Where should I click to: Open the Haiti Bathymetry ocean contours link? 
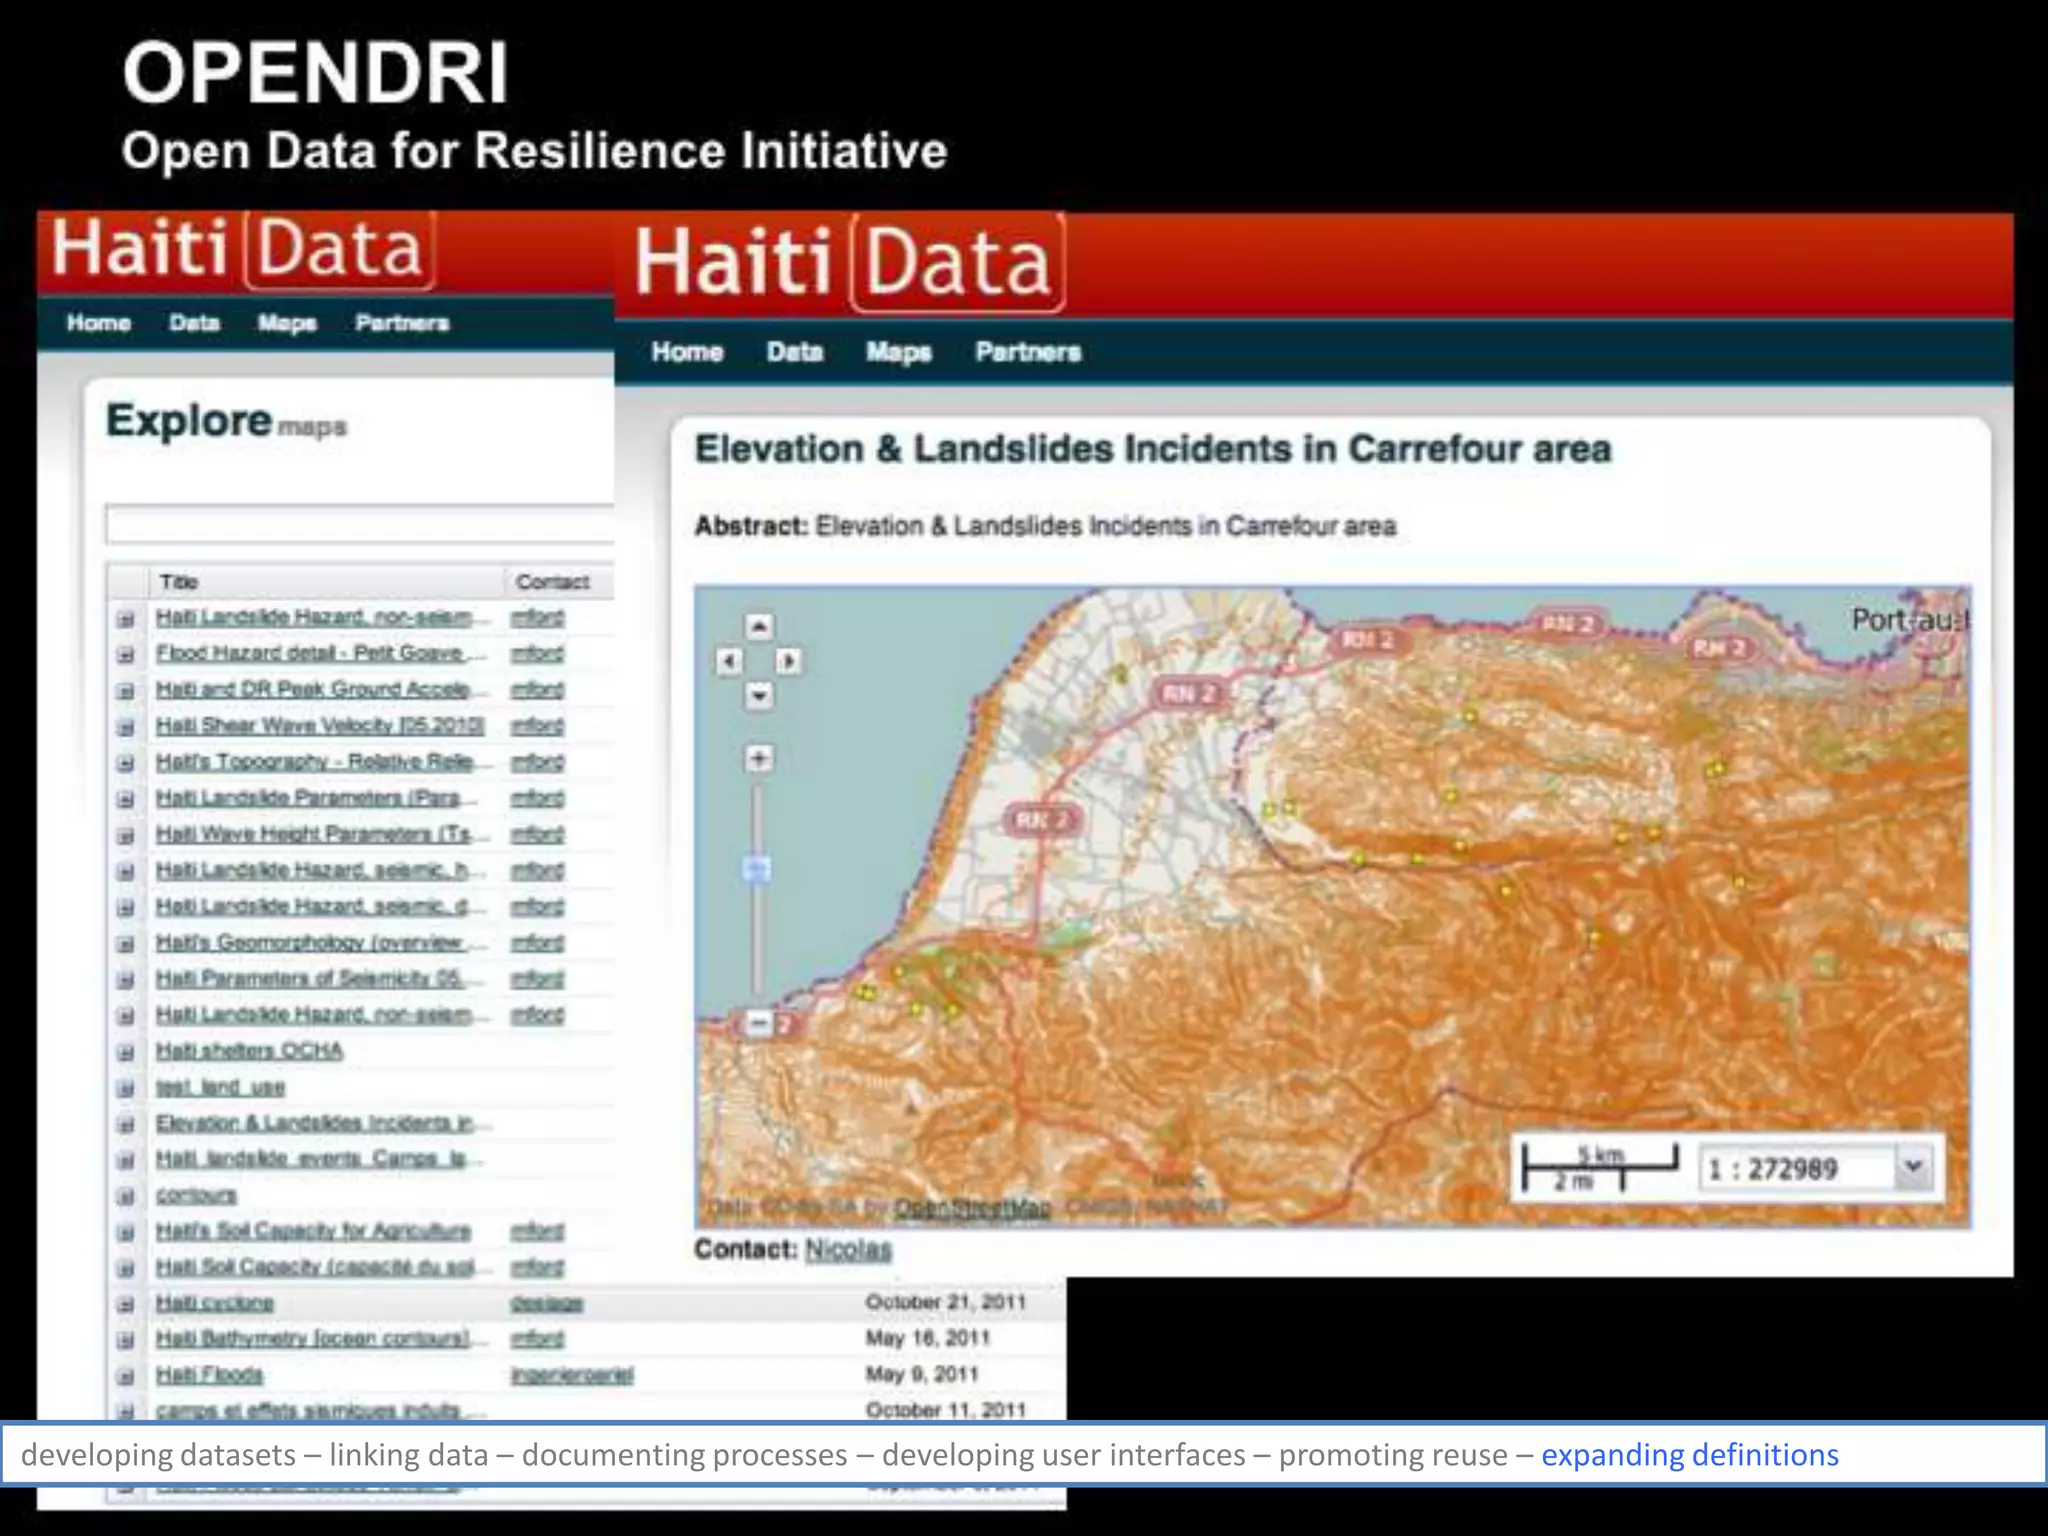(321, 1338)
